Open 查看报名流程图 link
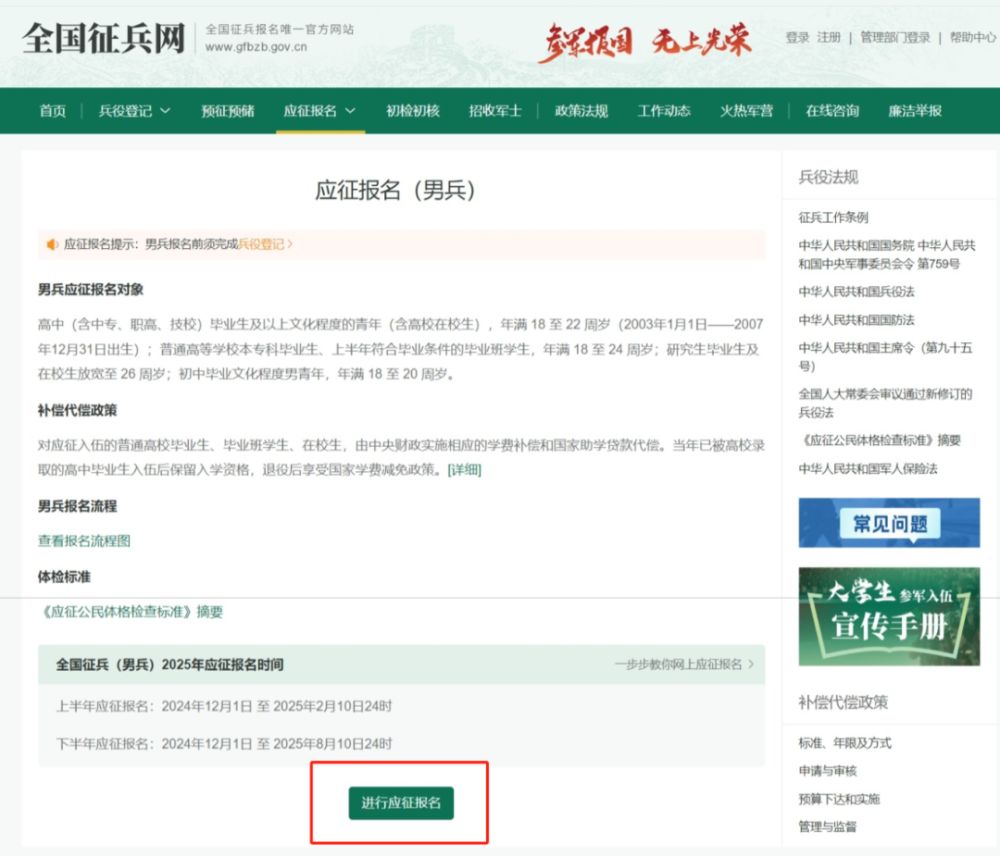This screenshot has width=1000, height=856. pos(84,541)
